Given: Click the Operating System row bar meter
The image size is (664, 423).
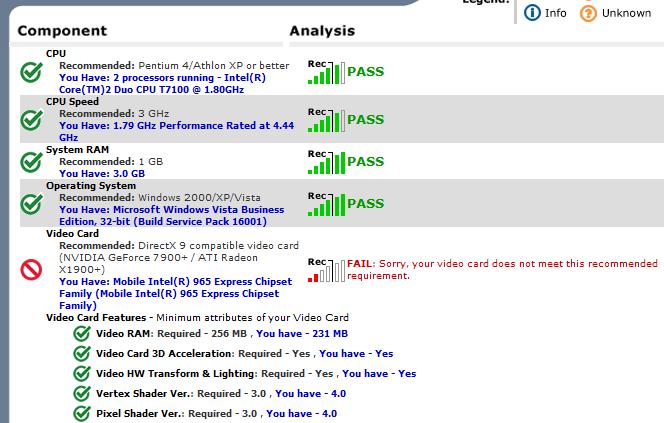Looking at the screenshot, I should tap(326, 204).
